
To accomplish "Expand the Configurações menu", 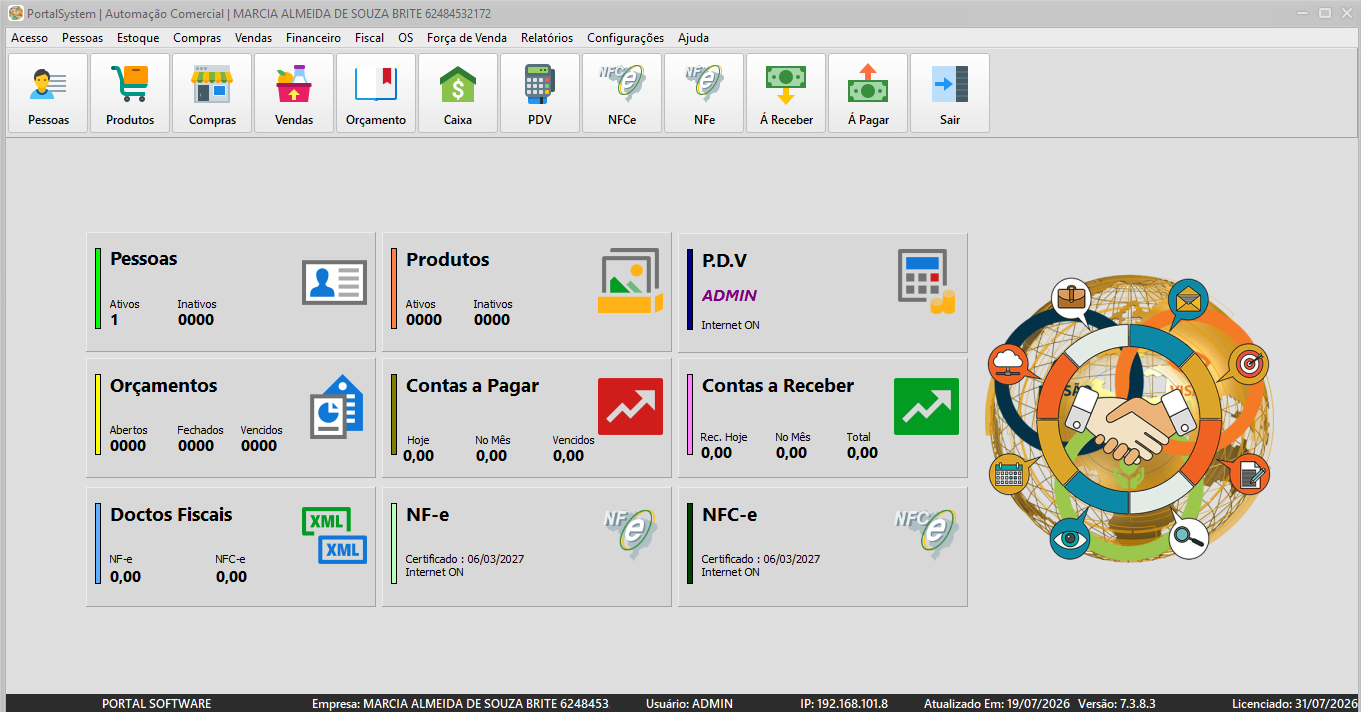I will tap(625, 38).
